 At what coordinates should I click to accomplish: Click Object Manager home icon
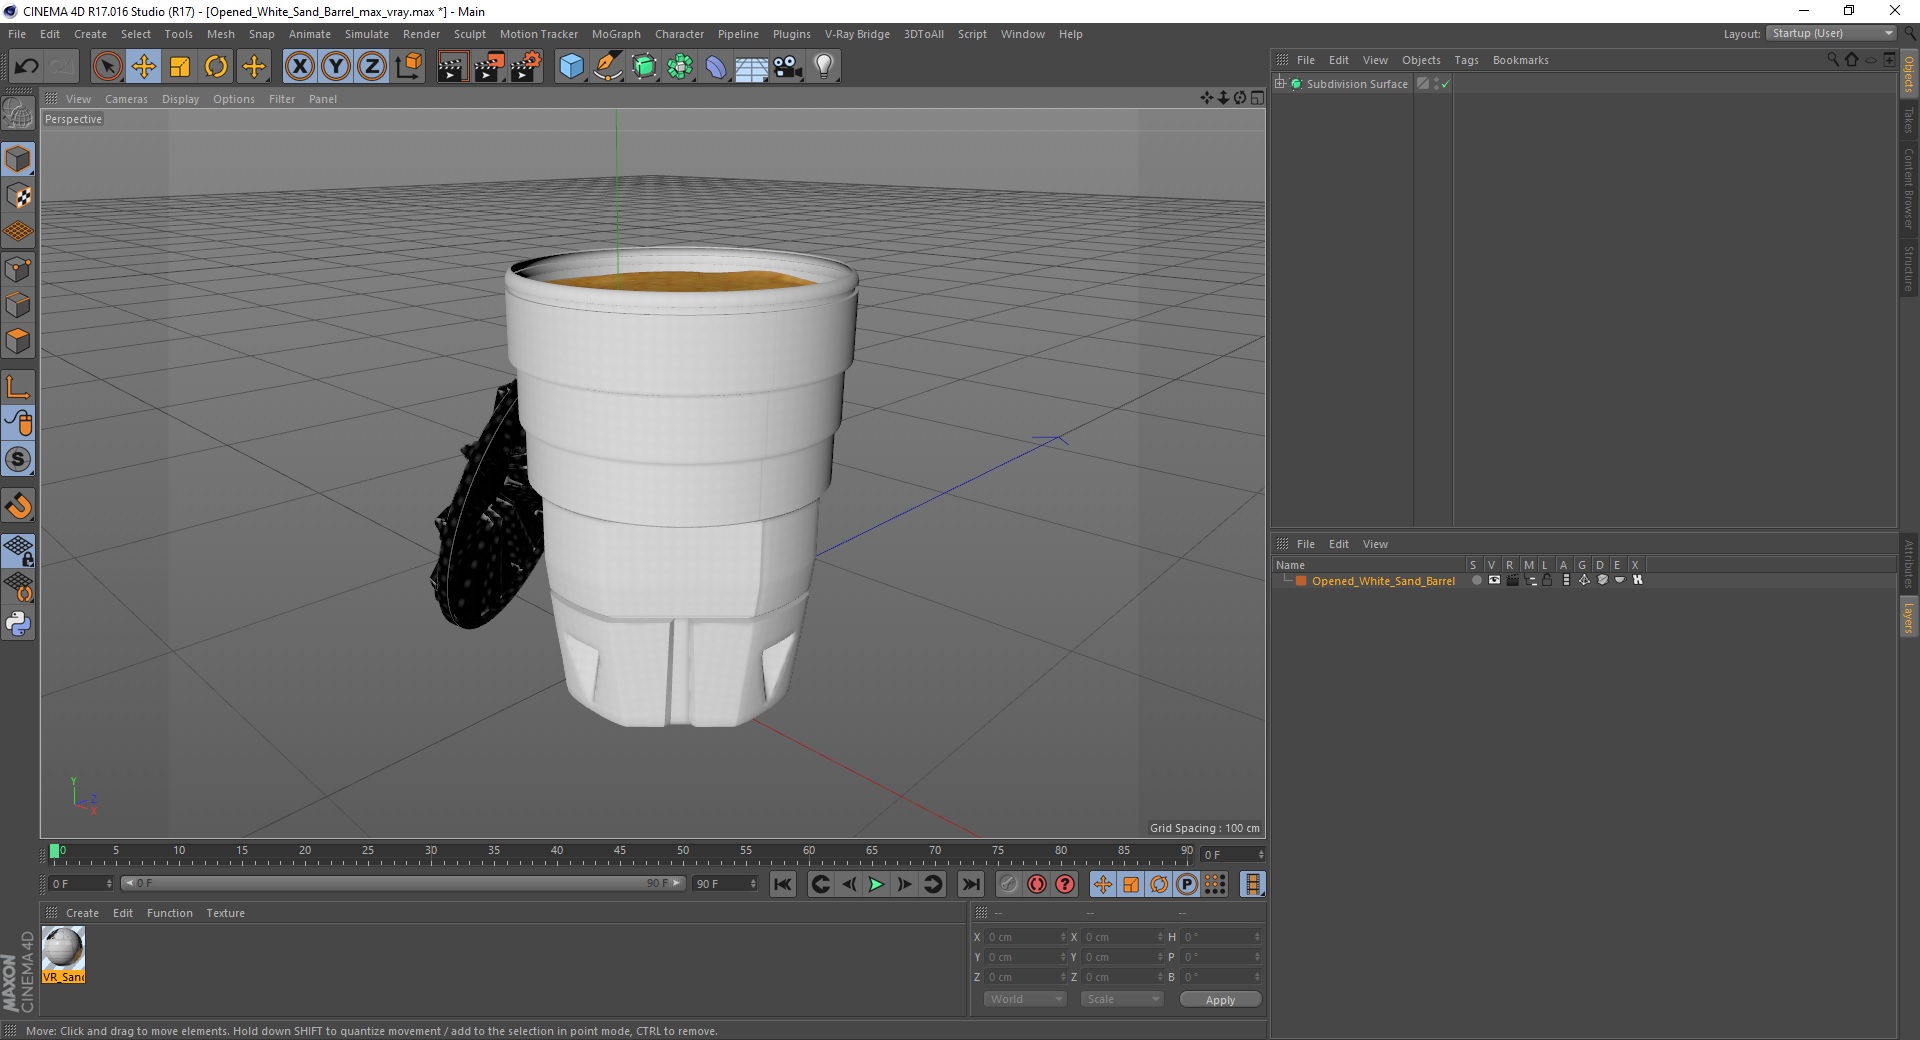tap(1851, 60)
